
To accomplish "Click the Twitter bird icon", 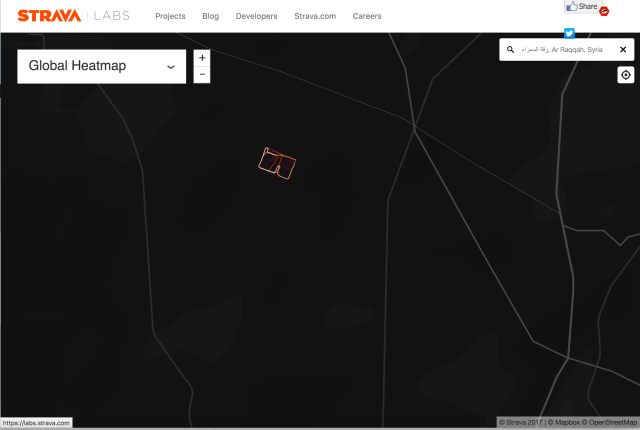I will (569, 33).
